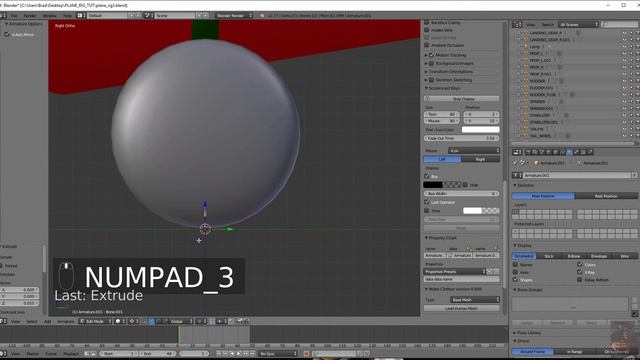Open the timeline Marker menu
Image resolution: width=640 pixels, height=360 pixels.
(x=33, y=353)
